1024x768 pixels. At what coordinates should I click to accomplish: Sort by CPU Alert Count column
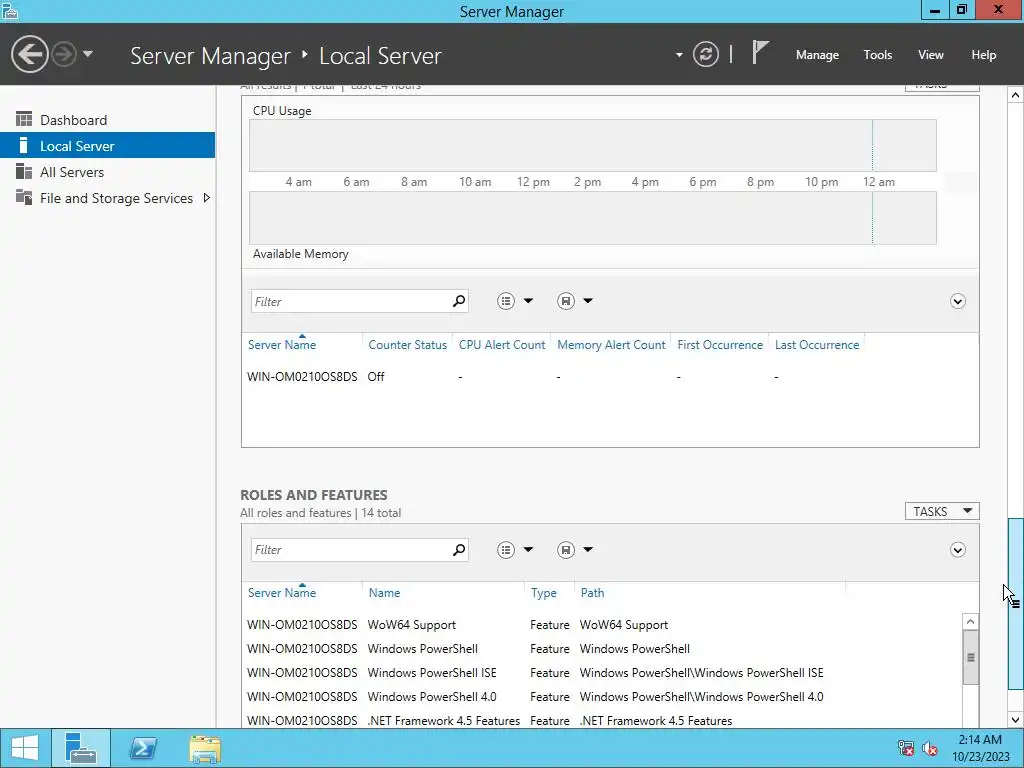point(502,345)
